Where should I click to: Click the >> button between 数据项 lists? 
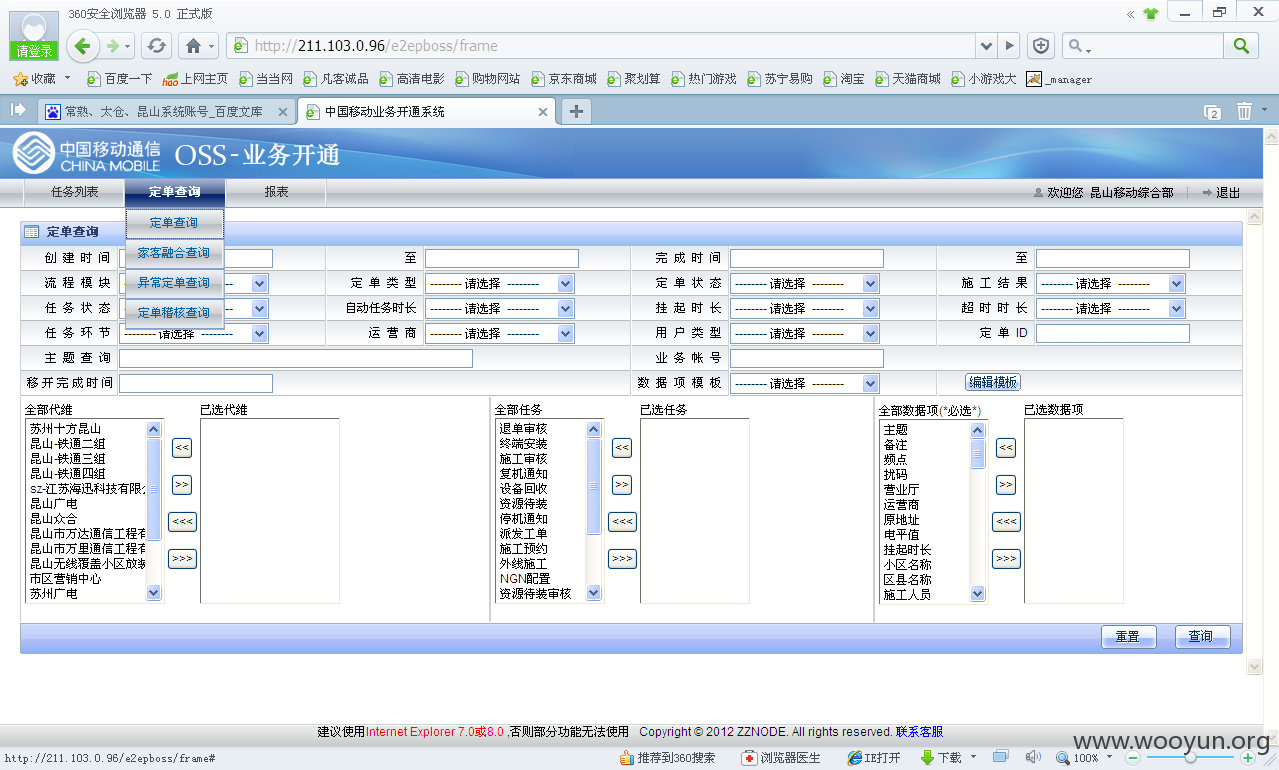click(1006, 485)
